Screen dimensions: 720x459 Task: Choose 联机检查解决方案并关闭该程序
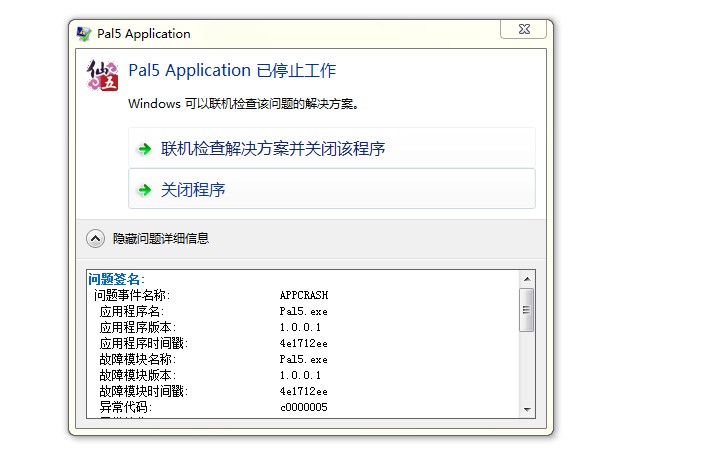click(332, 148)
